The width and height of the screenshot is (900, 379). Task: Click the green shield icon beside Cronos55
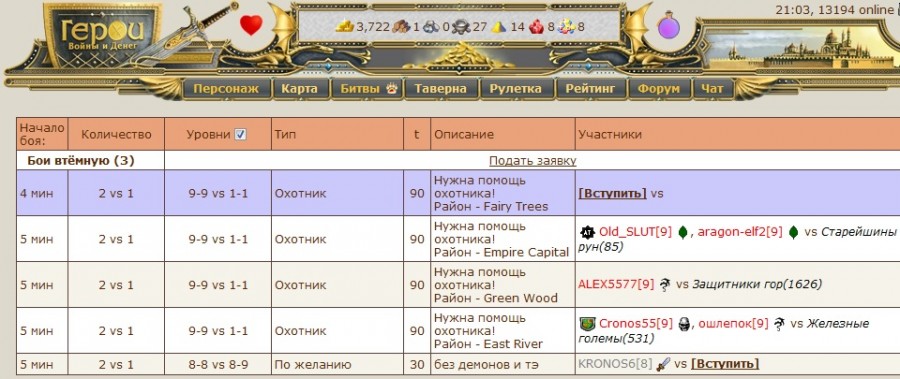coord(587,324)
